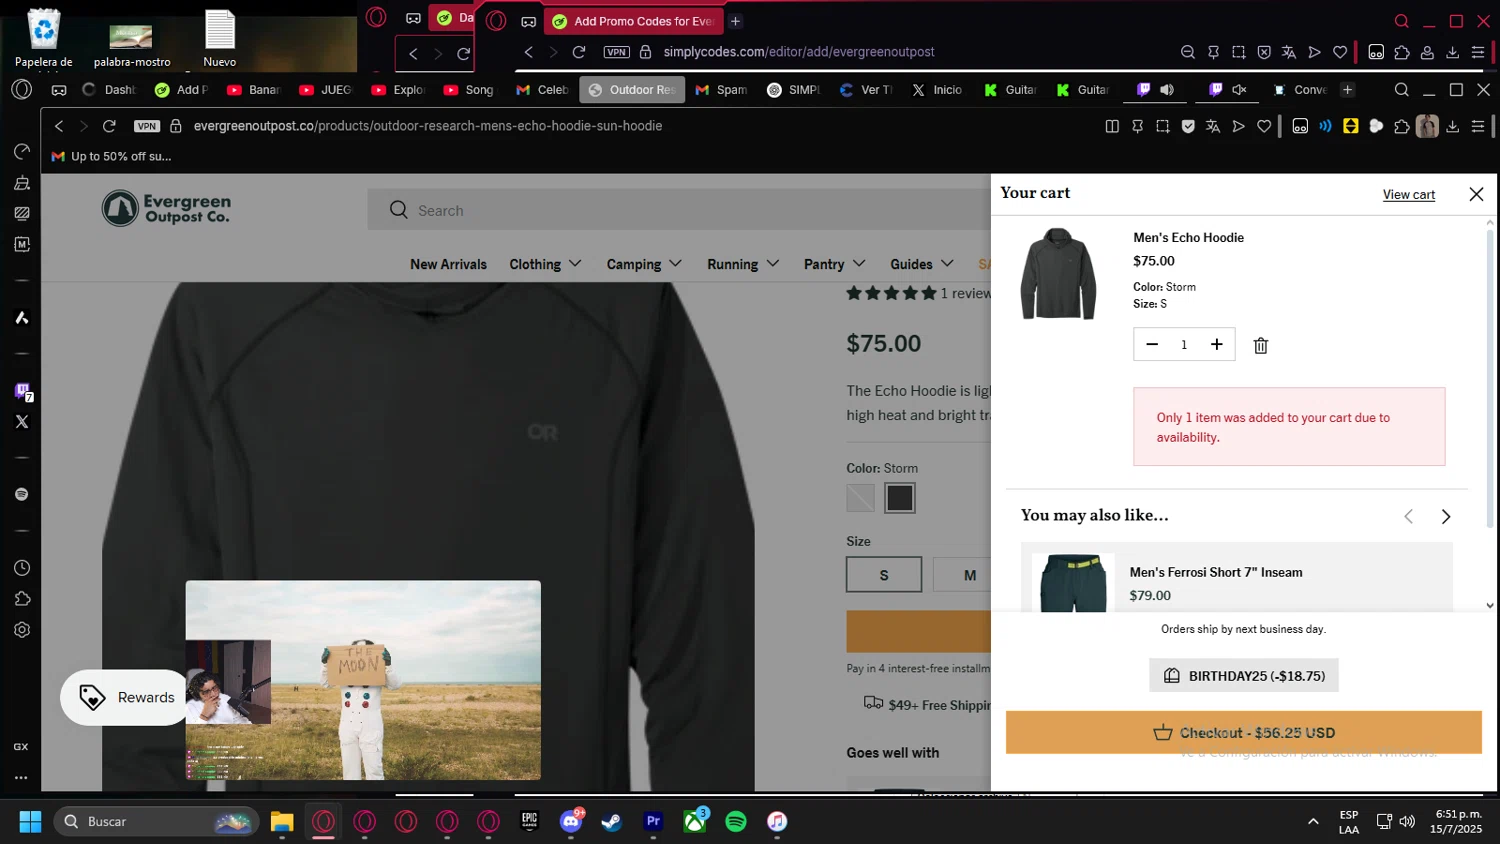The width and height of the screenshot is (1500, 844).
Task: Open File Explorer from taskbar
Action: coord(282,821)
